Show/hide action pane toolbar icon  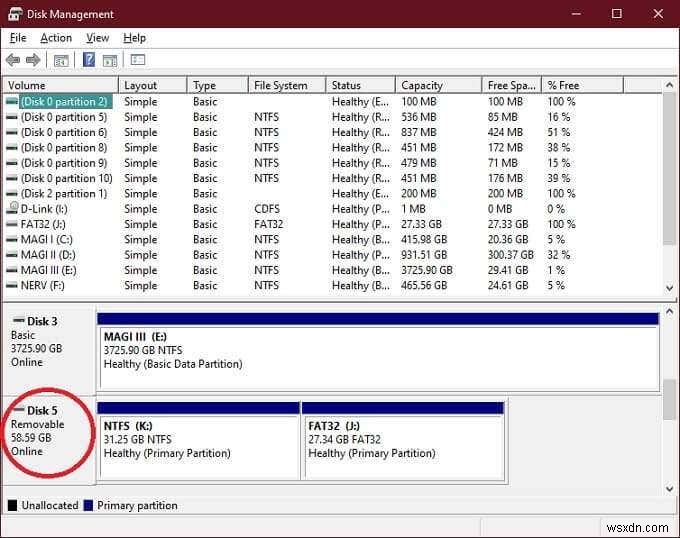click(x=110, y=60)
